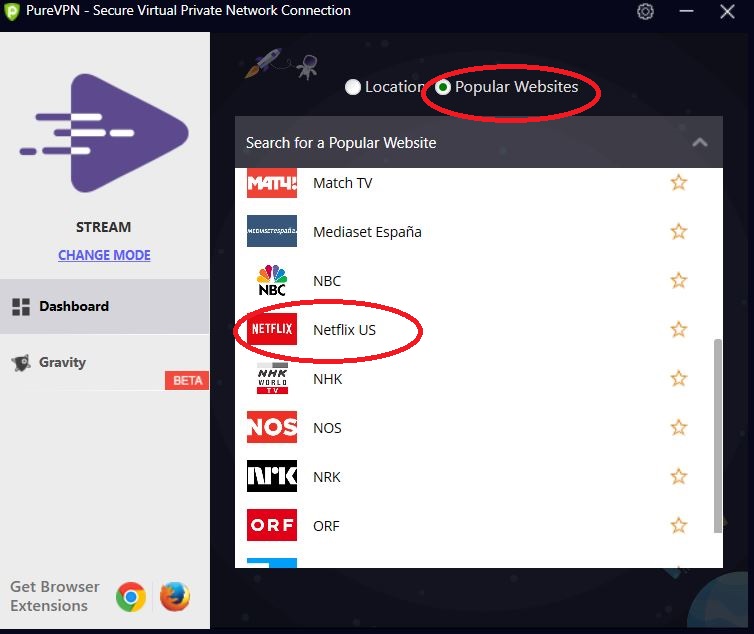This screenshot has width=754, height=634.
Task: Click the ORF logo icon
Action: tap(272, 525)
